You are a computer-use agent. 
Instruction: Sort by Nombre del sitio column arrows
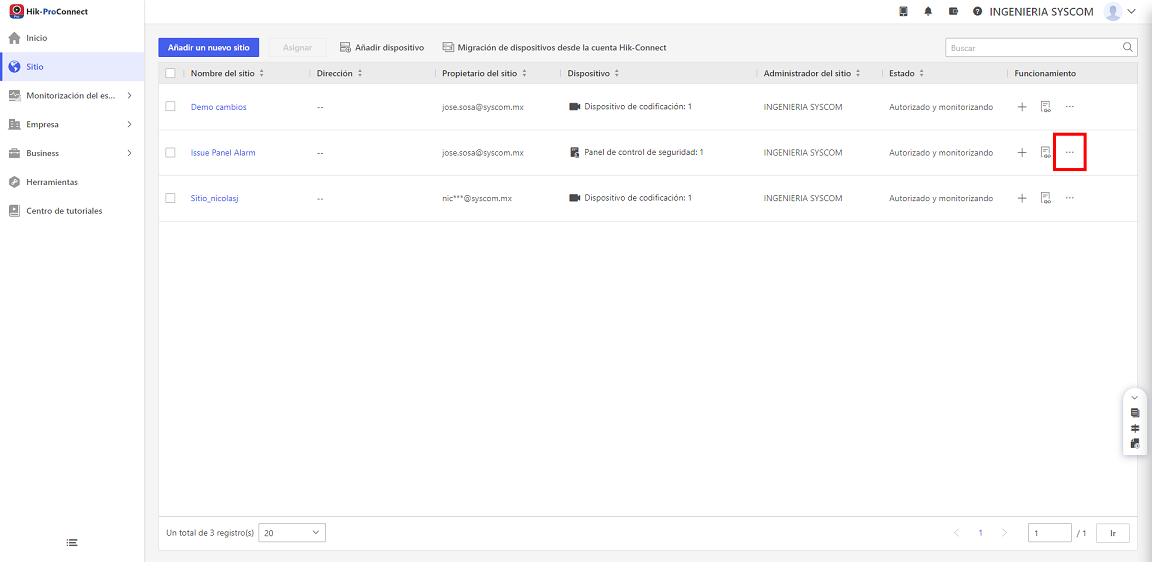262,73
